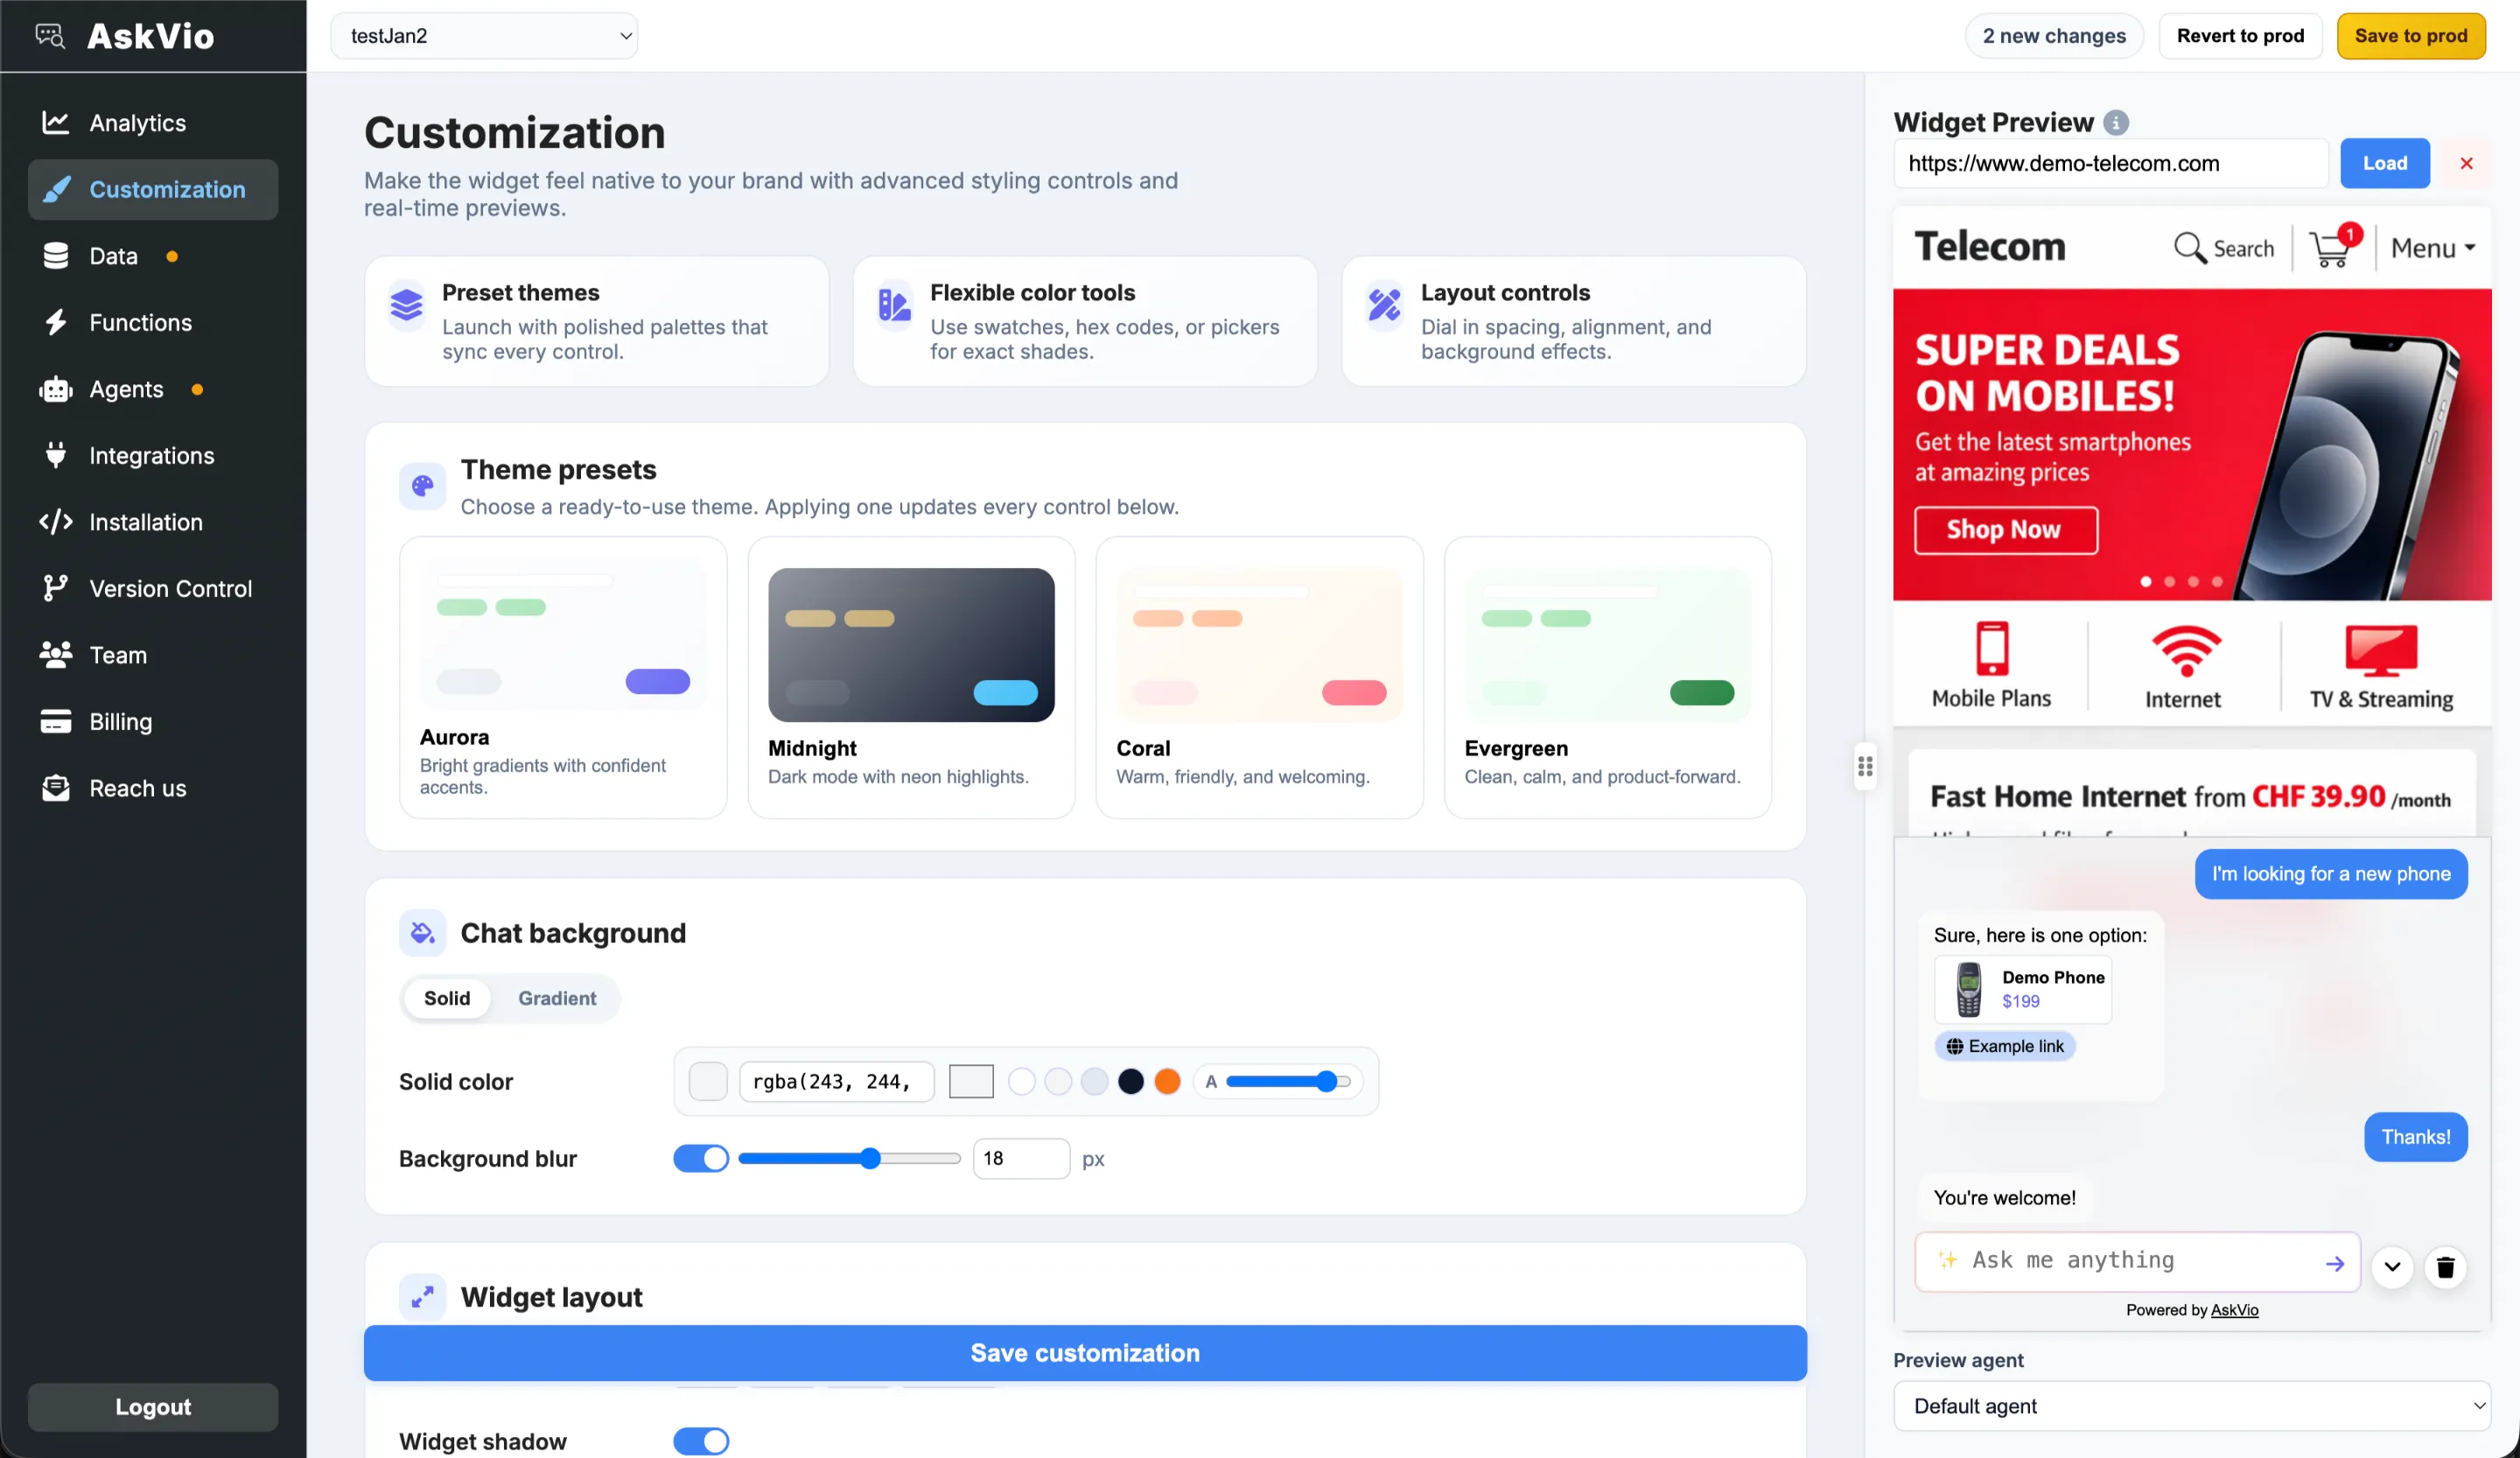Open the Integrations sidebar item

(x=151, y=455)
